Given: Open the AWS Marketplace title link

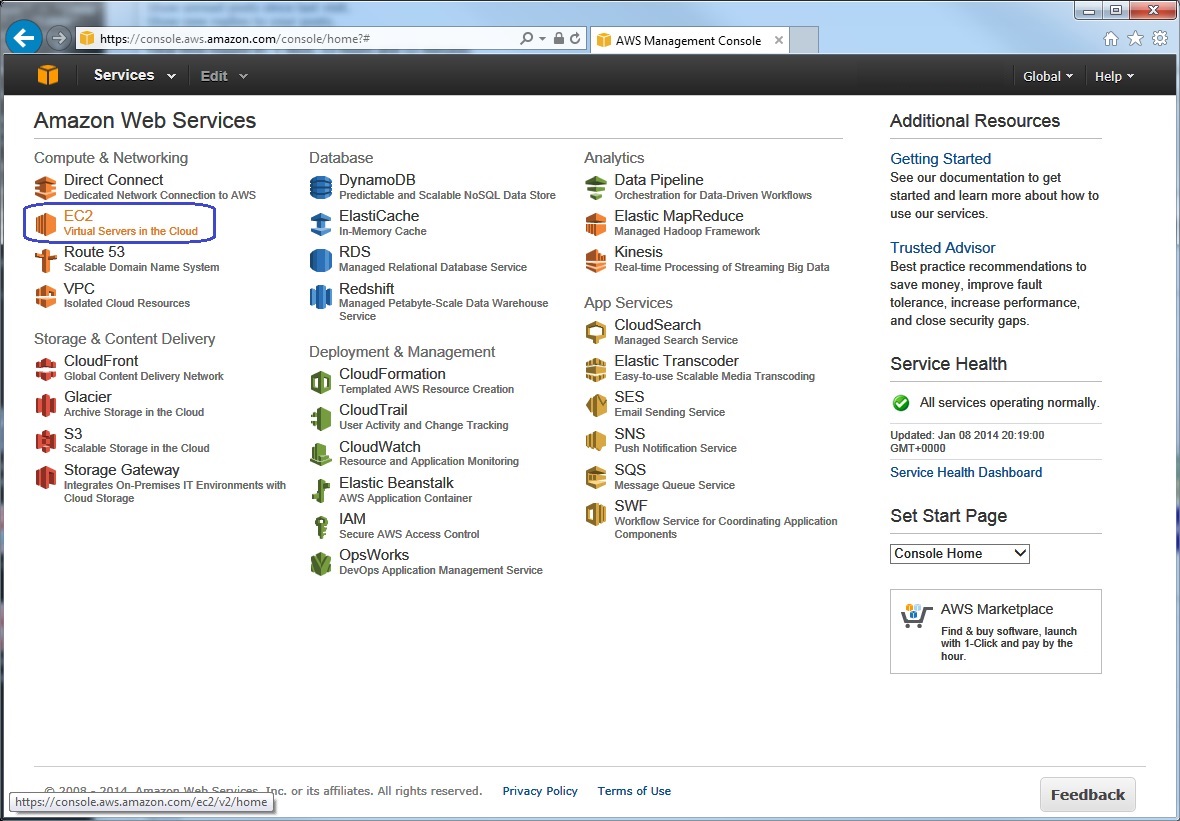Looking at the screenshot, I should tap(996, 610).
